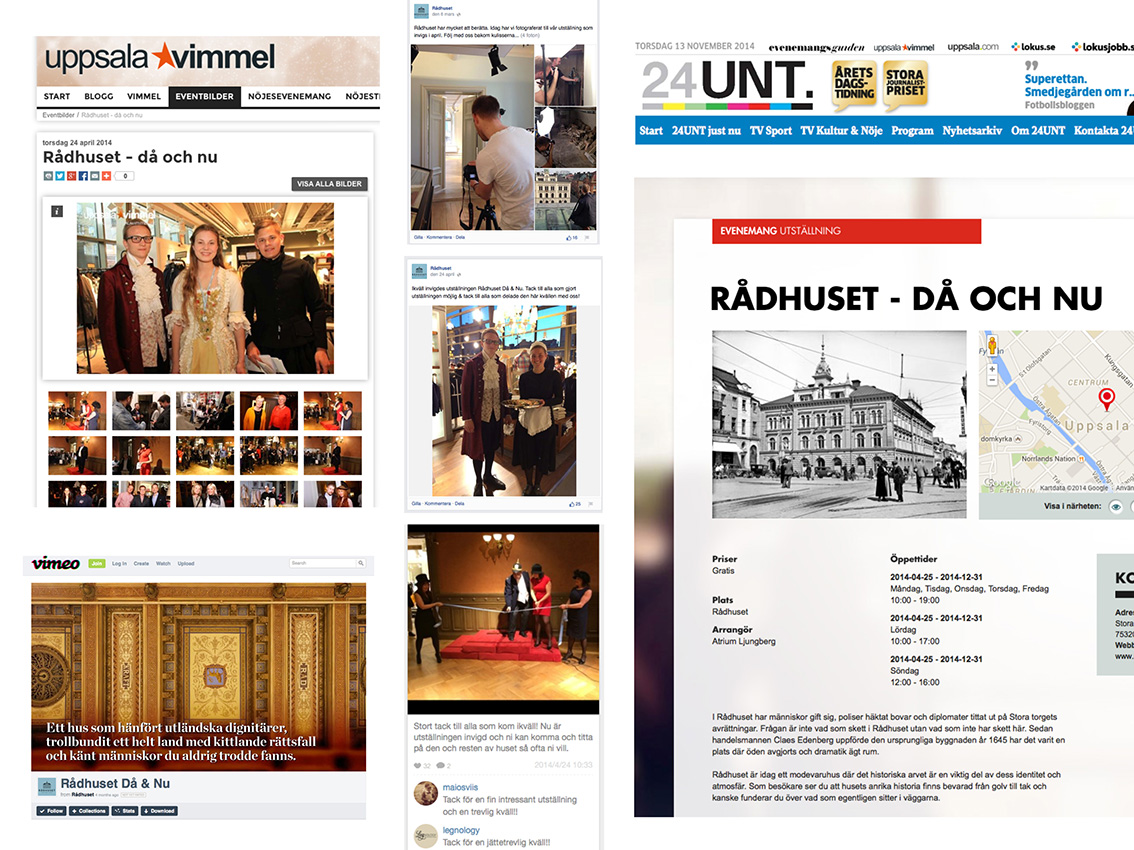Open TV Kultur & Nöje menu item
The height and width of the screenshot is (850, 1134).
tap(841, 131)
